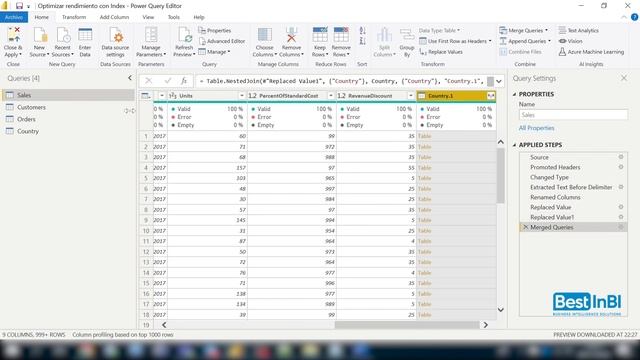Open Recent Sources list
This screenshot has height=360, width=640.
(x=62, y=42)
